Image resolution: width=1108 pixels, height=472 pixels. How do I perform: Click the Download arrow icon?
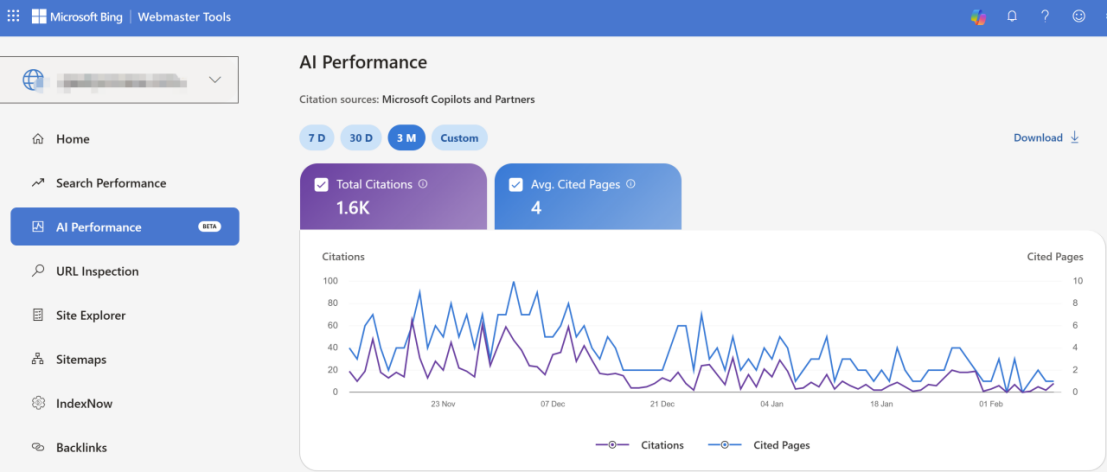tap(1075, 137)
